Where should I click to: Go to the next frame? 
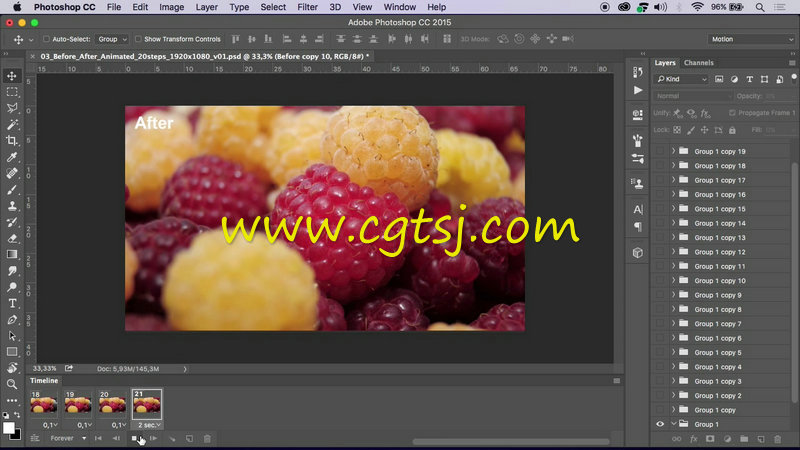[x=153, y=438]
